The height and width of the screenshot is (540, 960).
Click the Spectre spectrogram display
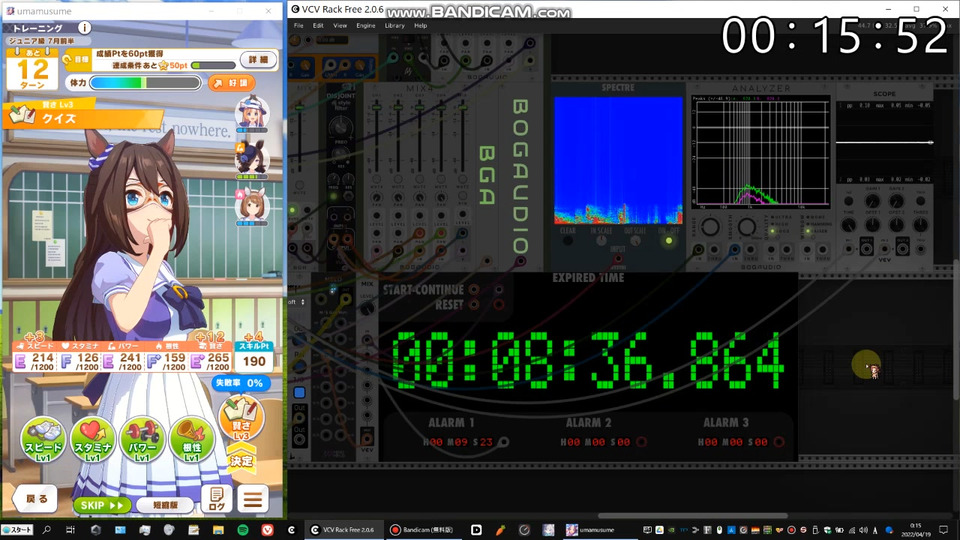point(618,160)
